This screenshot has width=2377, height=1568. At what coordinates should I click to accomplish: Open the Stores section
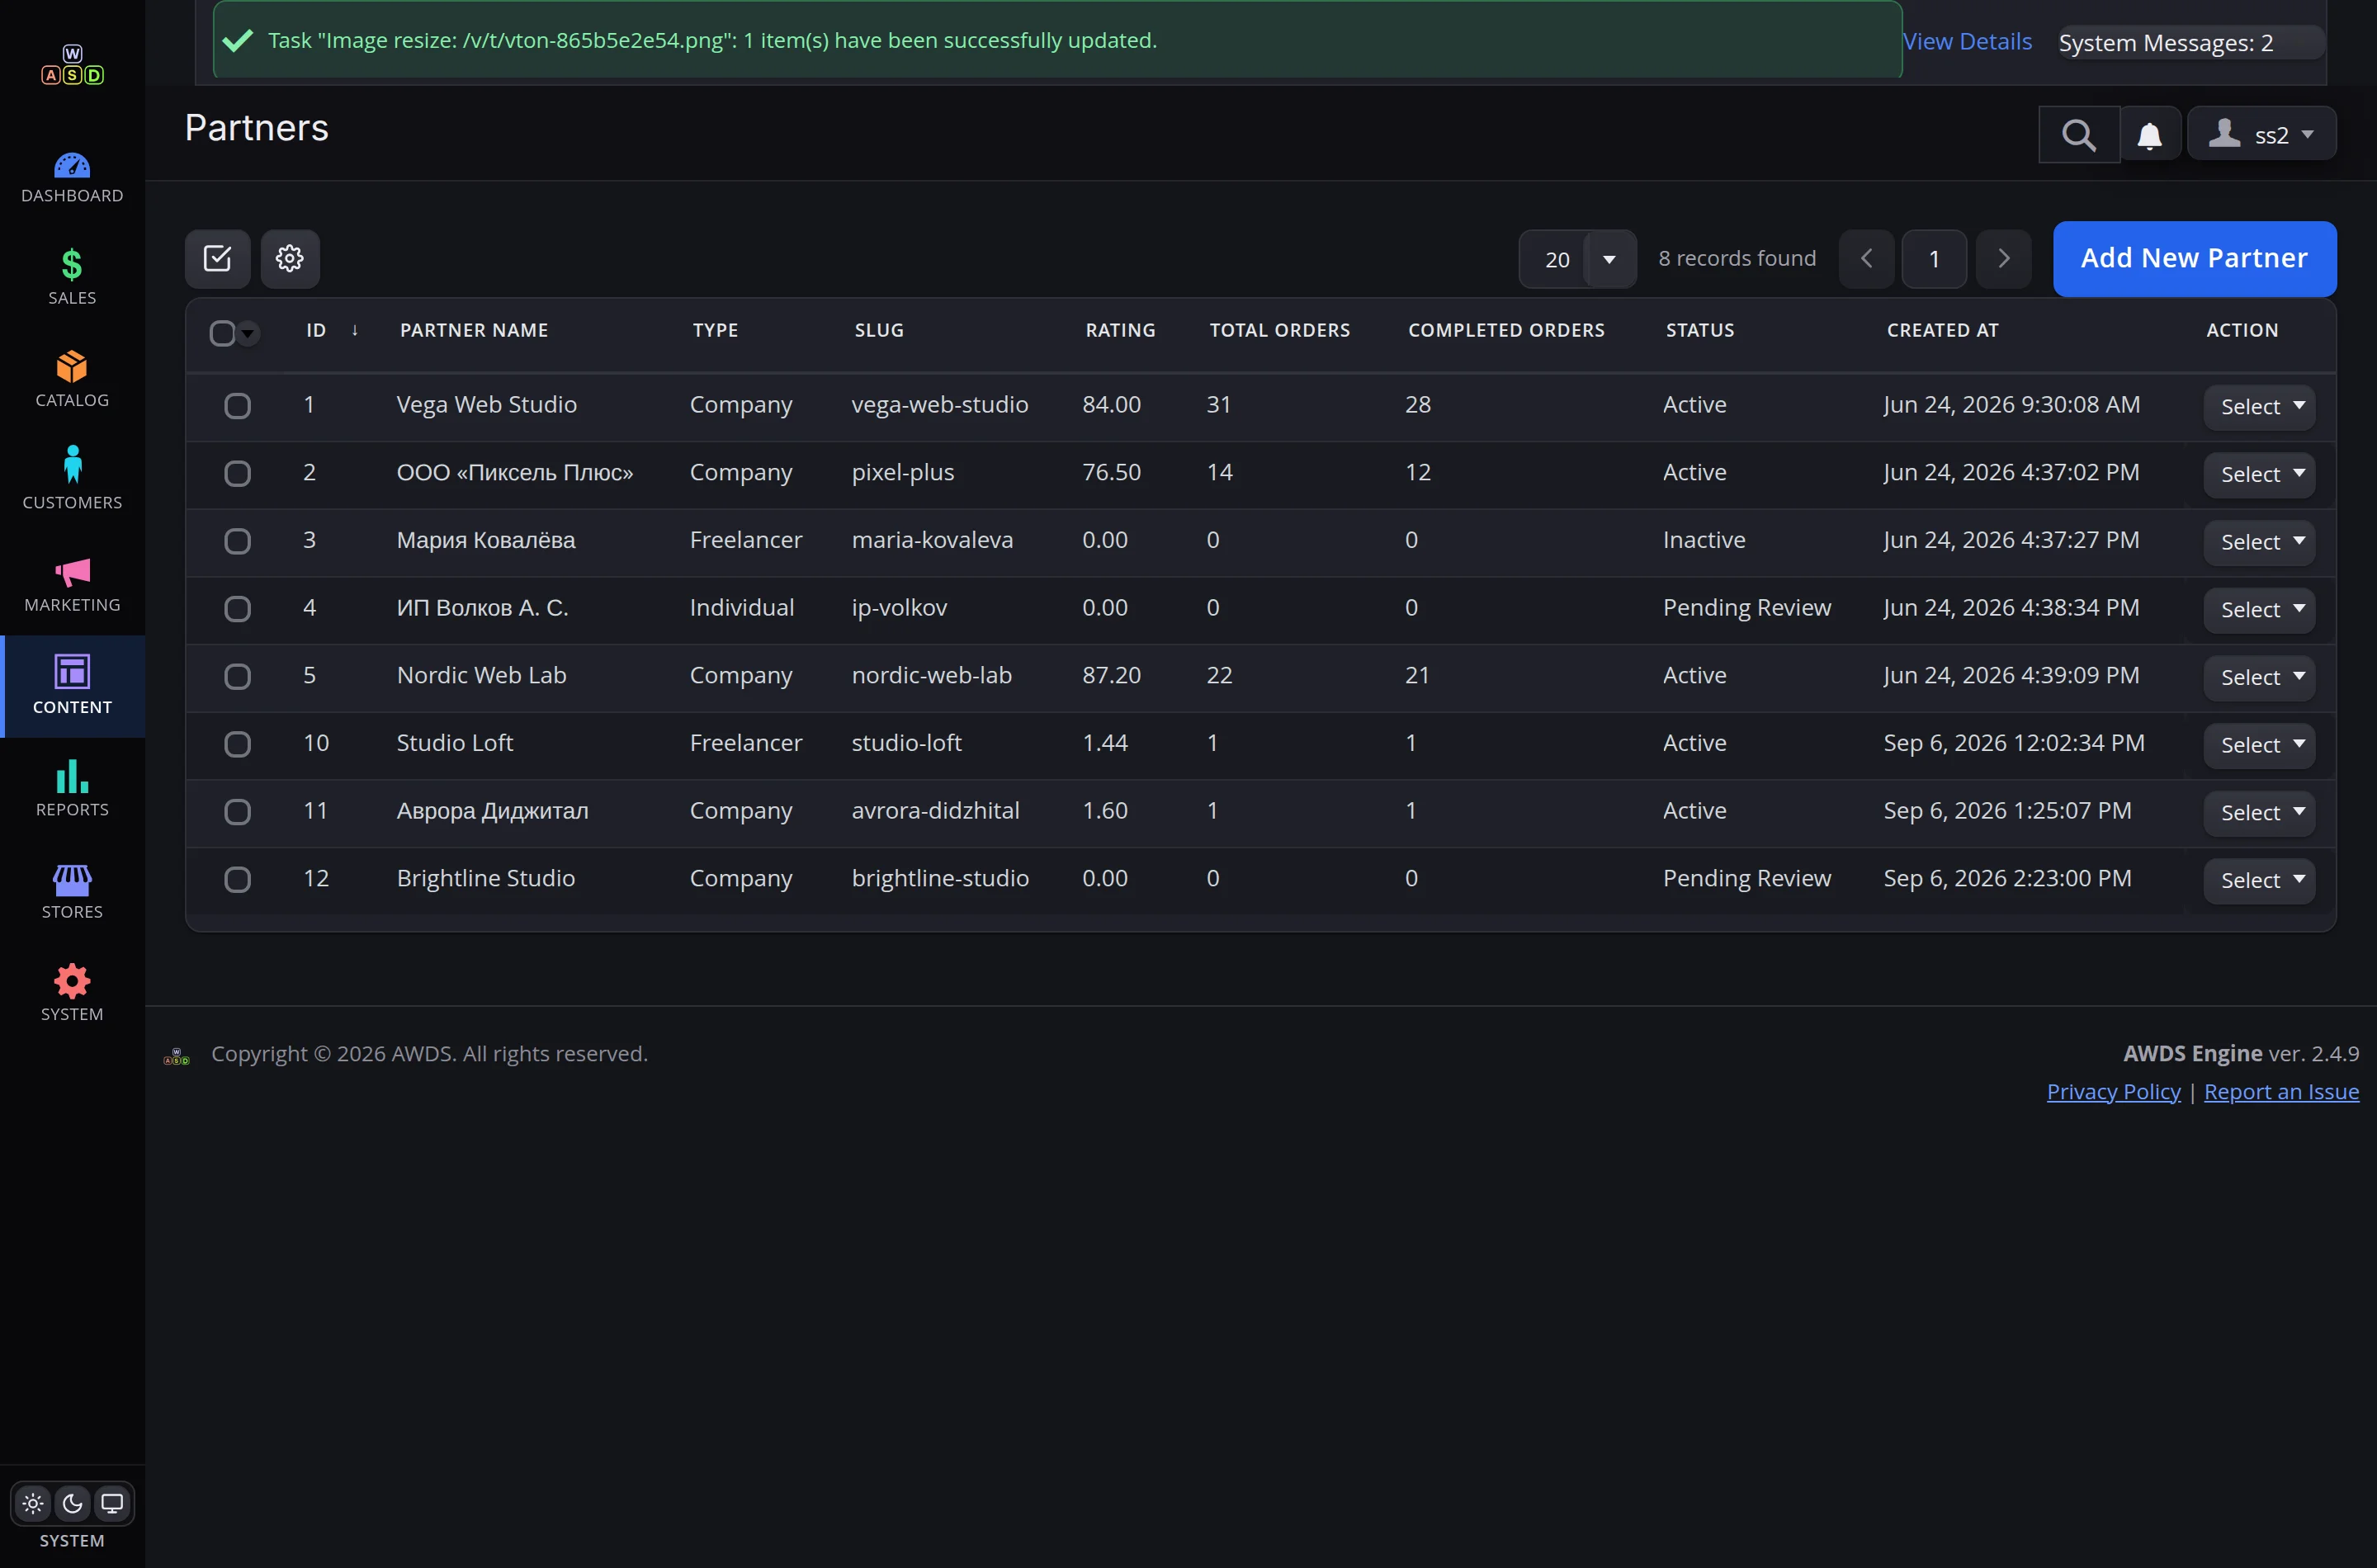pos(72,893)
